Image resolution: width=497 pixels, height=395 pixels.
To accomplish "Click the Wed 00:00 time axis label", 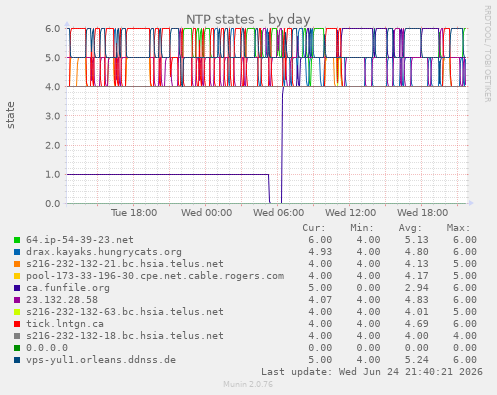I will click(206, 213).
